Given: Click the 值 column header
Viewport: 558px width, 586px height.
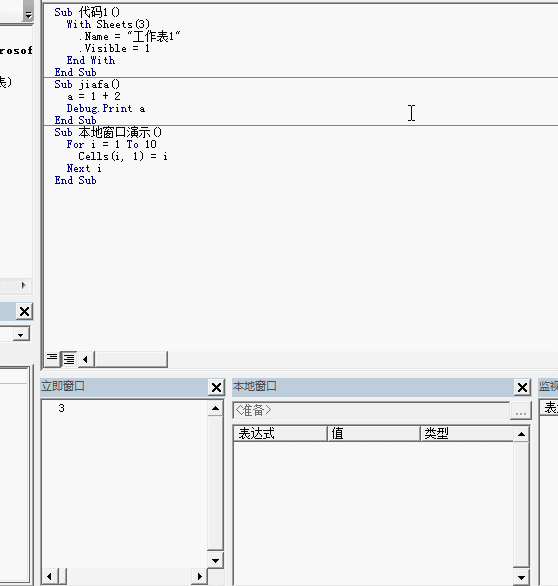Looking at the screenshot, I should click(x=374, y=434).
